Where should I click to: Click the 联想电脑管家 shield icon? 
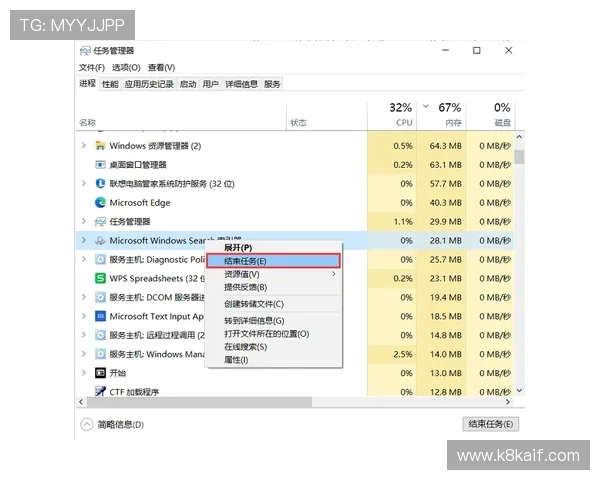[x=100, y=183]
